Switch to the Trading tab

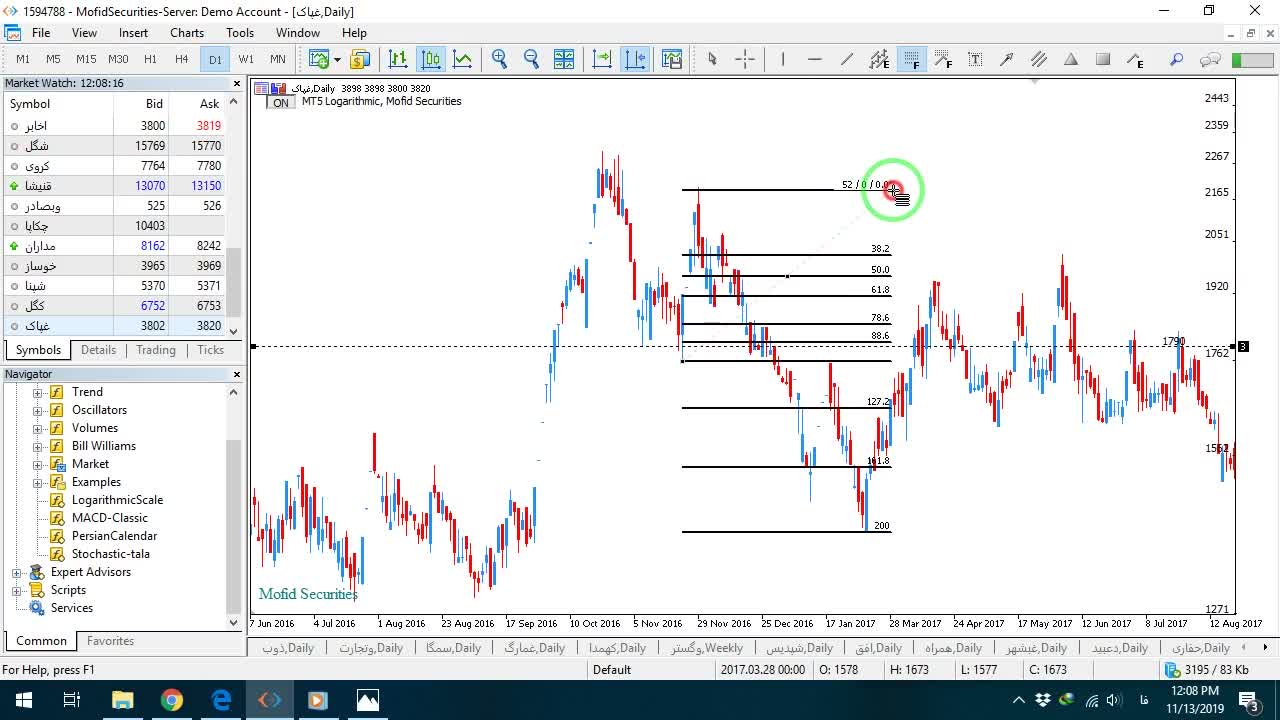tap(156, 350)
